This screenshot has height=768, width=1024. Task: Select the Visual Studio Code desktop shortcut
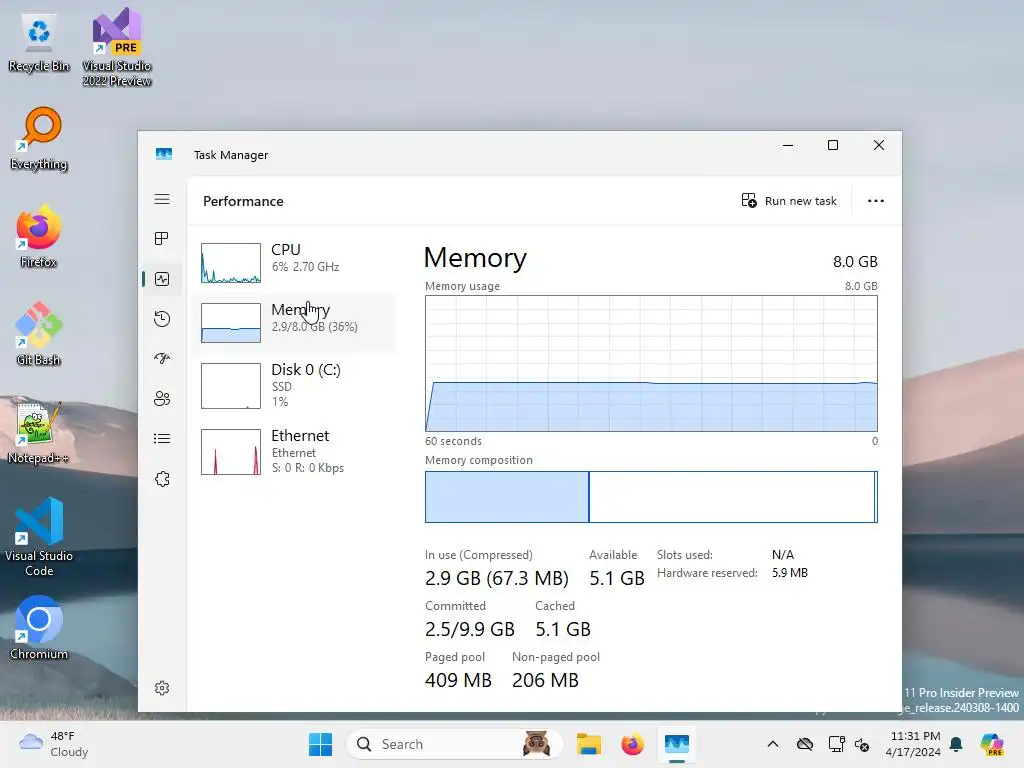(39, 537)
